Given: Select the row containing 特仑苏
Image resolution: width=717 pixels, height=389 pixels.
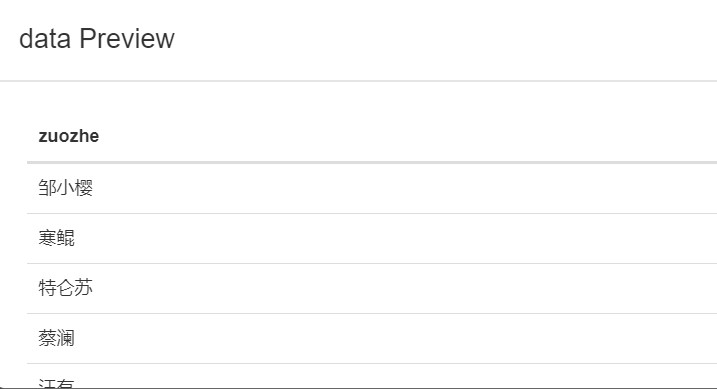Looking at the screenshot, I should tap(372, 288).
